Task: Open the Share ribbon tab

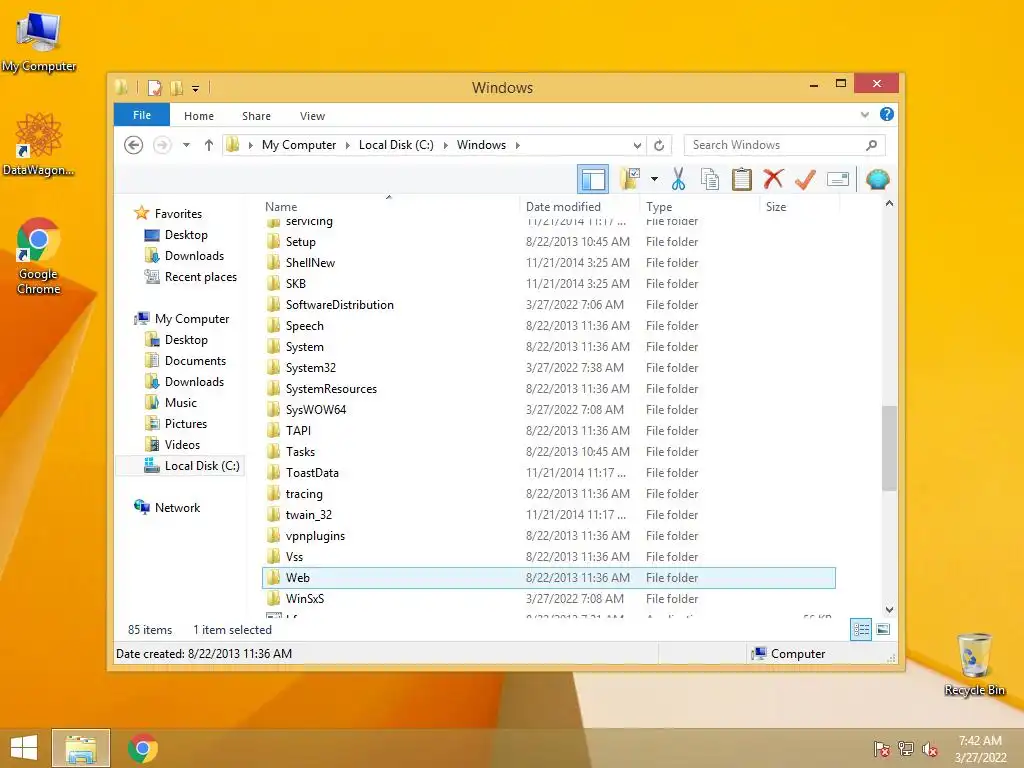Action: (256, 116)
